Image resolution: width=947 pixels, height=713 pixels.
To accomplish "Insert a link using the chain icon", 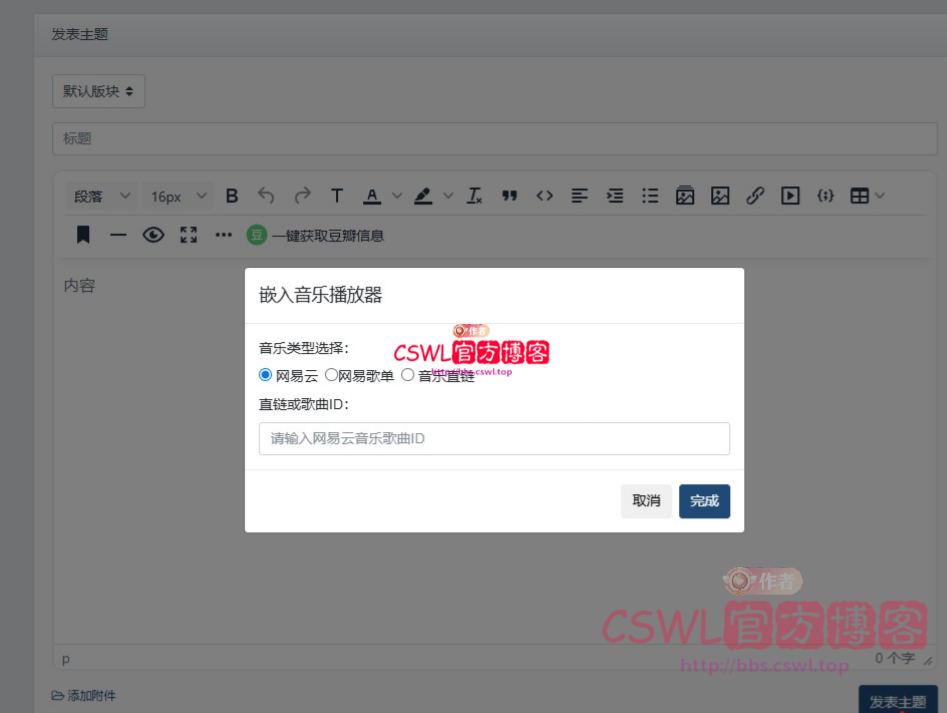I will 755,196.
